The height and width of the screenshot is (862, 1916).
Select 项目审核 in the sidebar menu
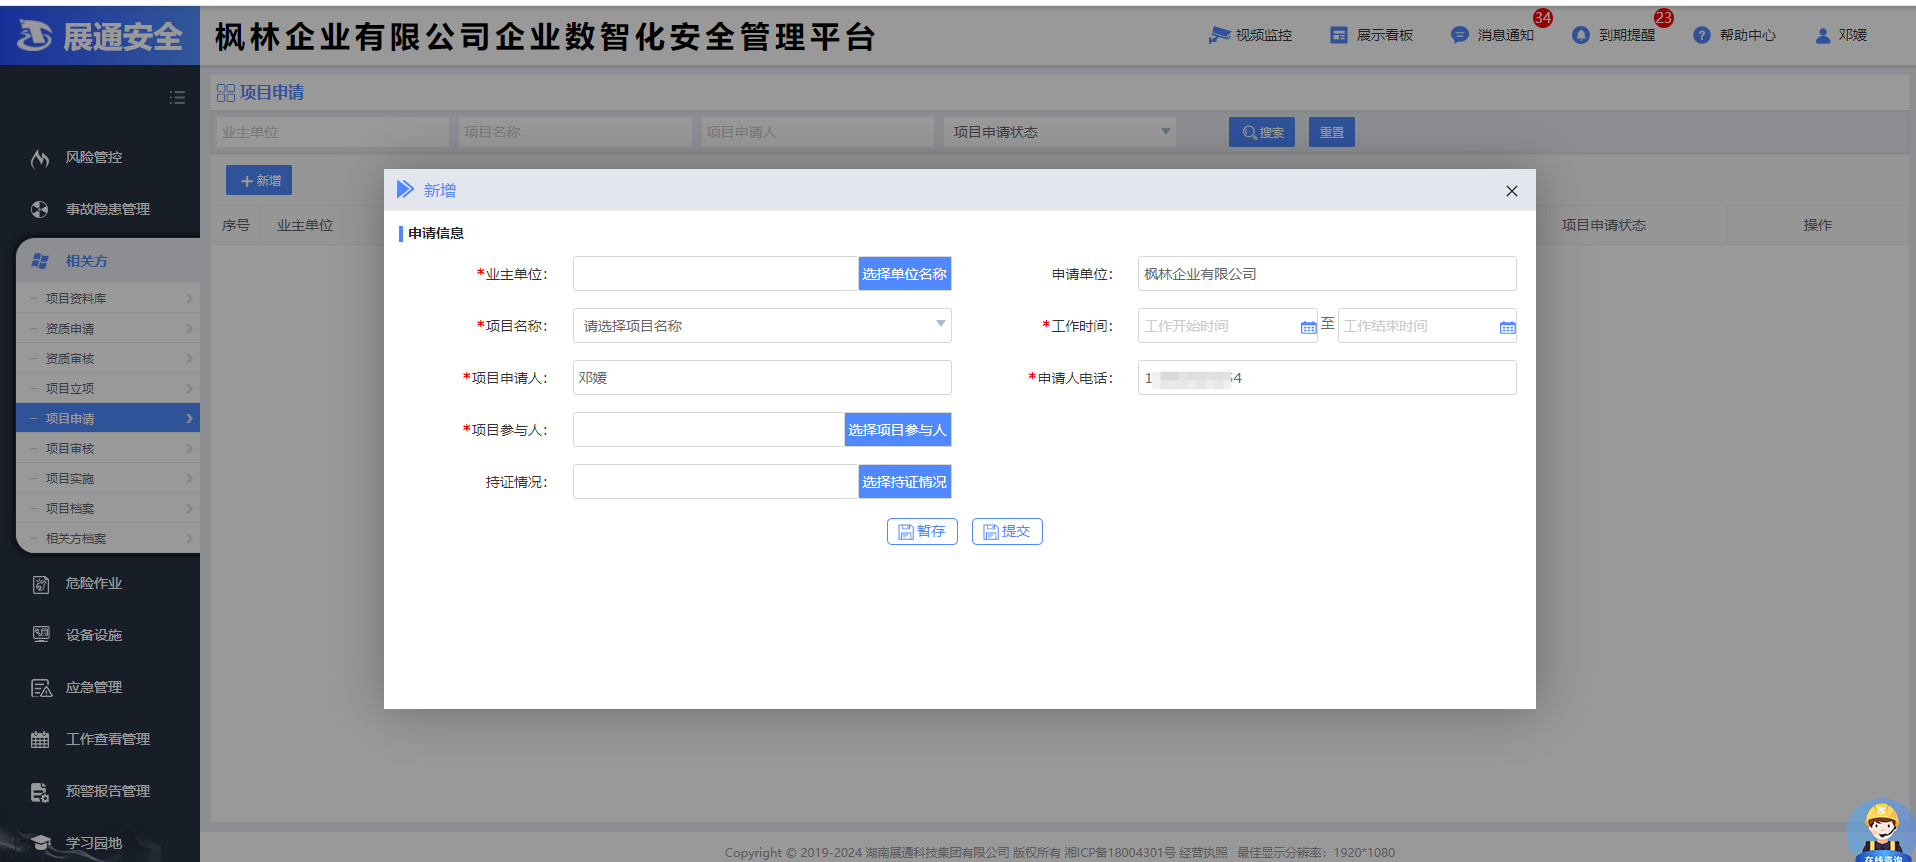click(x=108, y=448)
